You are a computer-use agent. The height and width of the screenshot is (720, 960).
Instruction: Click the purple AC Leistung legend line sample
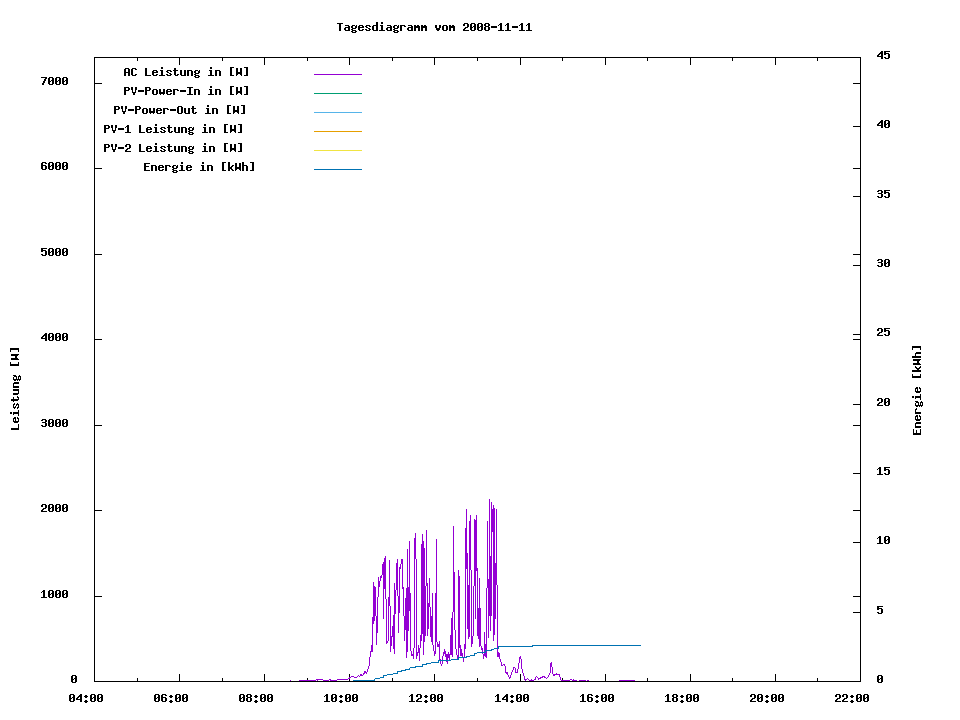pyautogui.click(x=337, y=74)
